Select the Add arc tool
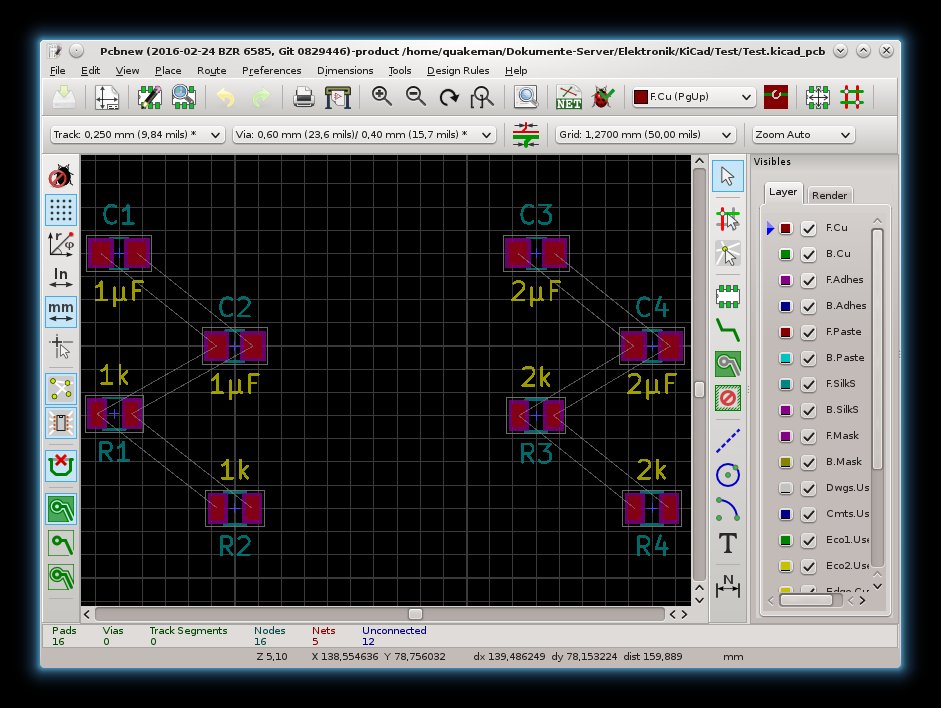The height and width of the screenshot is (708, 941). (x=728, y=509)
